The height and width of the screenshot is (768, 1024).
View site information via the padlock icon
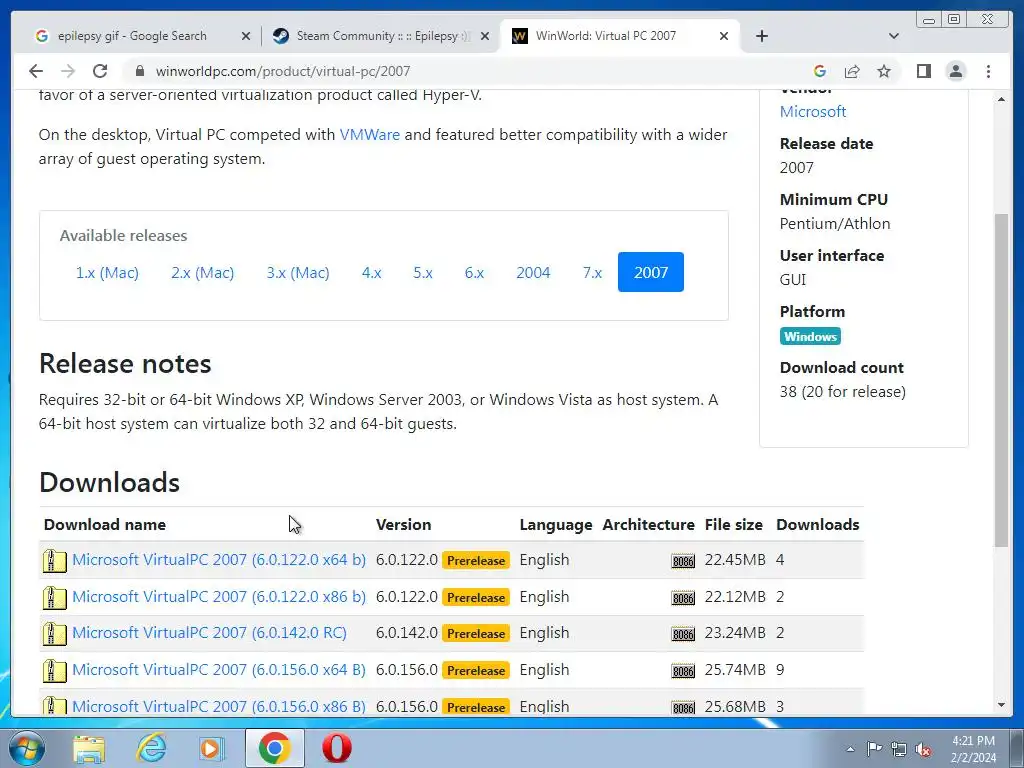coord(139,71)
